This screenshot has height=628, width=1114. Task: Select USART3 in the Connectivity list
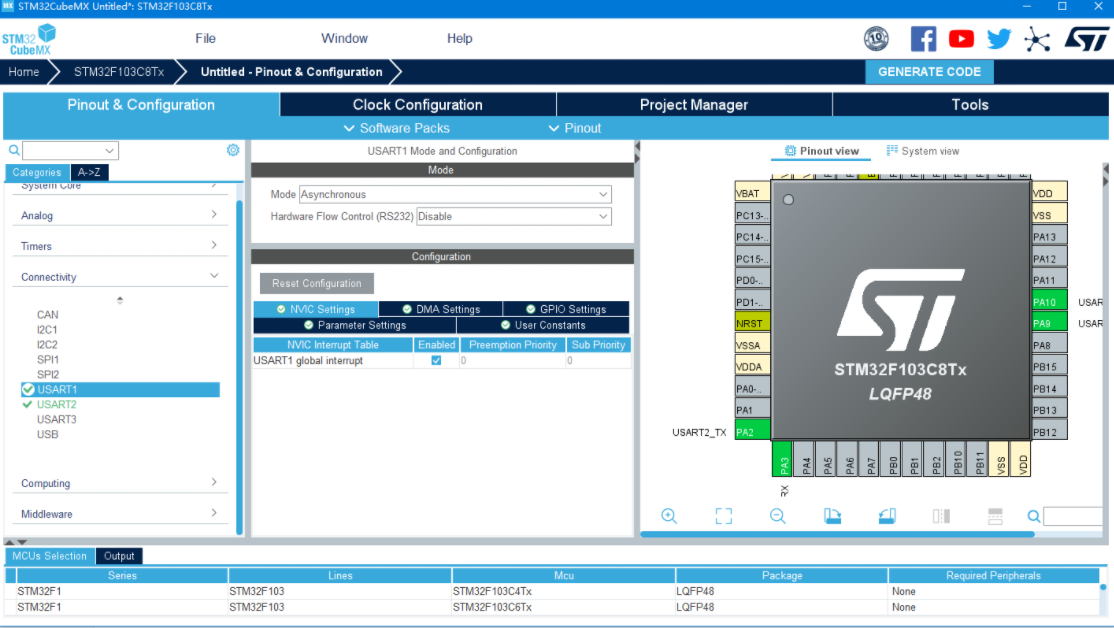tap(56, 419)
